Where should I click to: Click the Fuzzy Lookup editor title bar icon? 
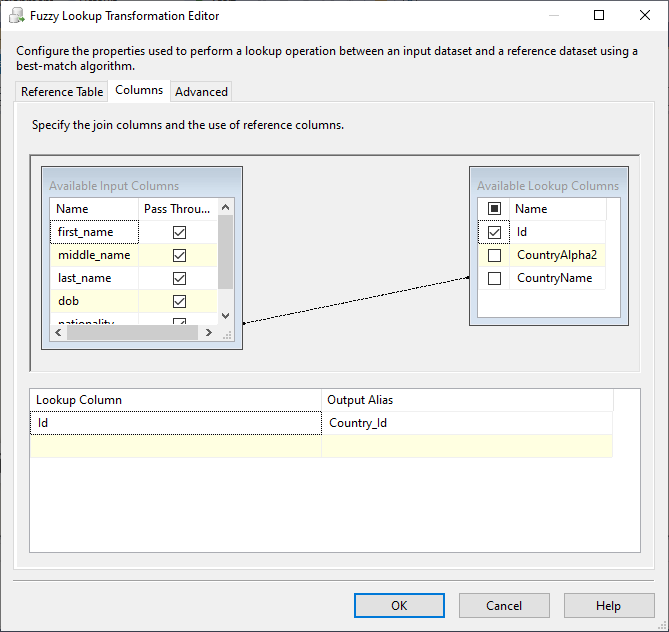[x=17, y=16]
